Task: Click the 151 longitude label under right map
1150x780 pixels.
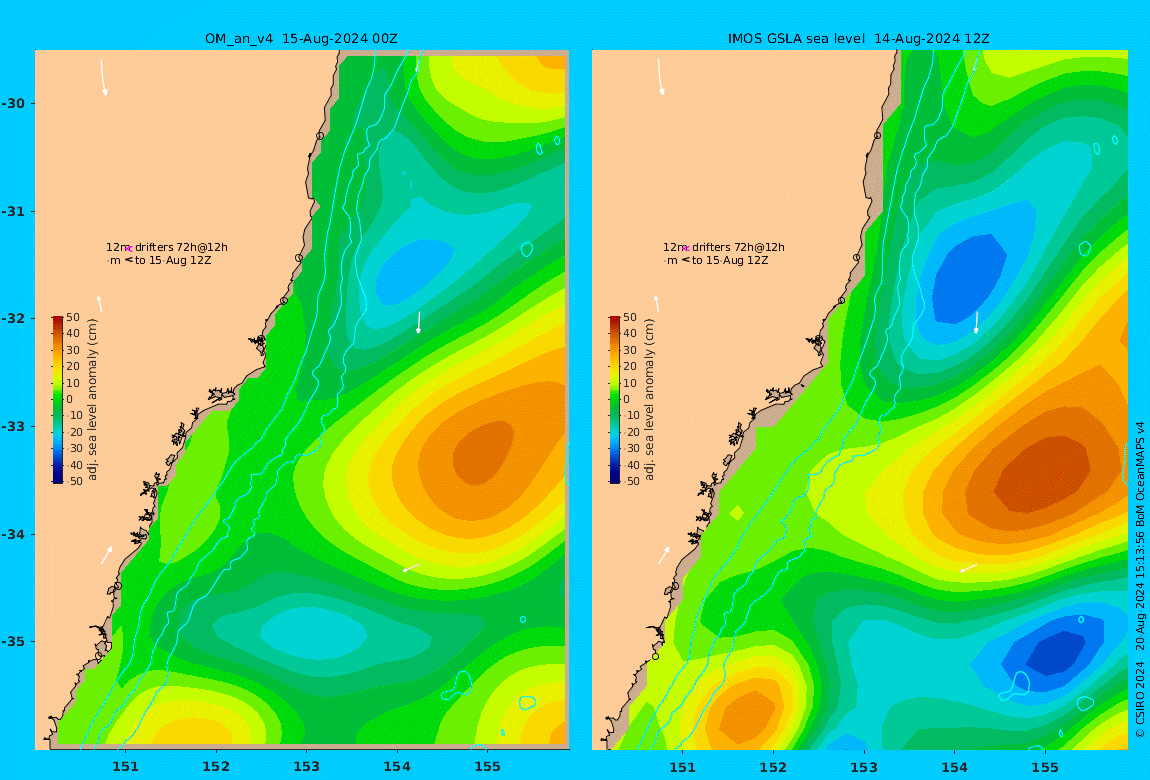Action: click(683, 767)
